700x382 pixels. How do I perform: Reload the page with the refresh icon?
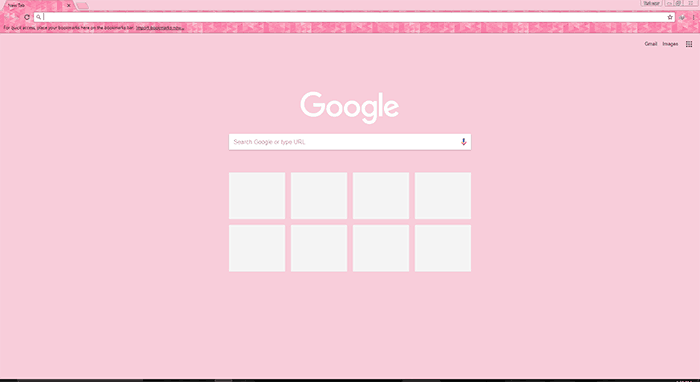click(x=27, y=17)
